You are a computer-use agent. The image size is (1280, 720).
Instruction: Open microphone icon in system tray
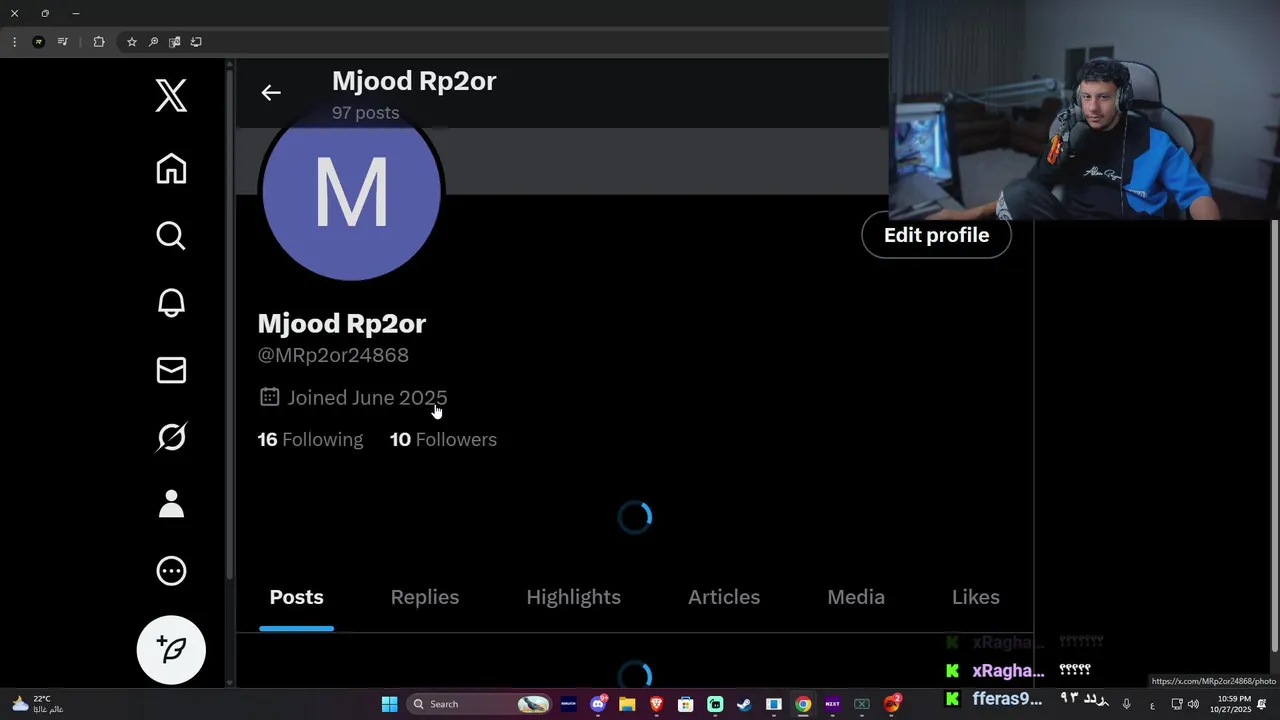click(x=1126, y=704)
